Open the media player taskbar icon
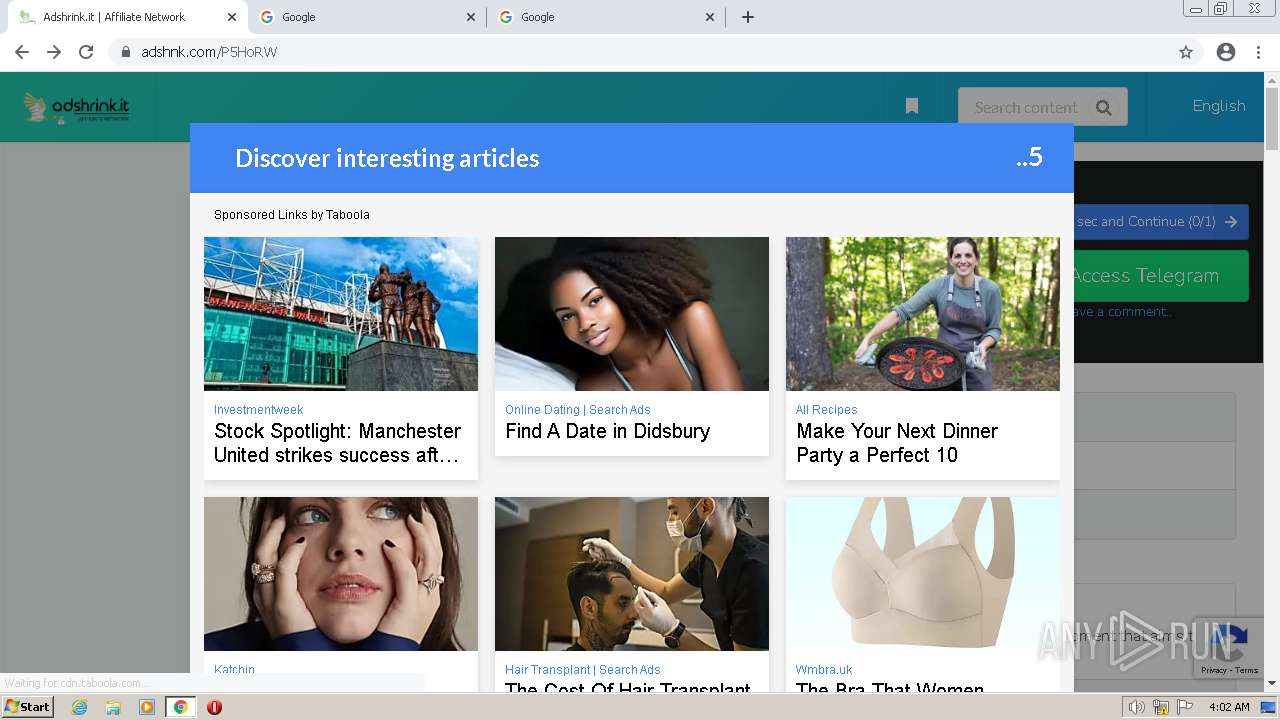 pos(147,707)
